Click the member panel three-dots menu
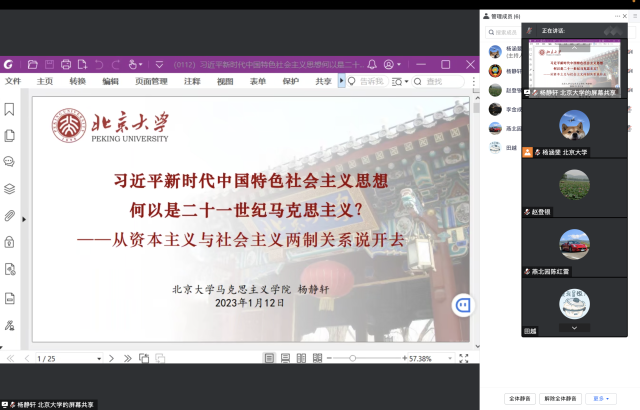640x410 pixels. click(x=617, y=16)
